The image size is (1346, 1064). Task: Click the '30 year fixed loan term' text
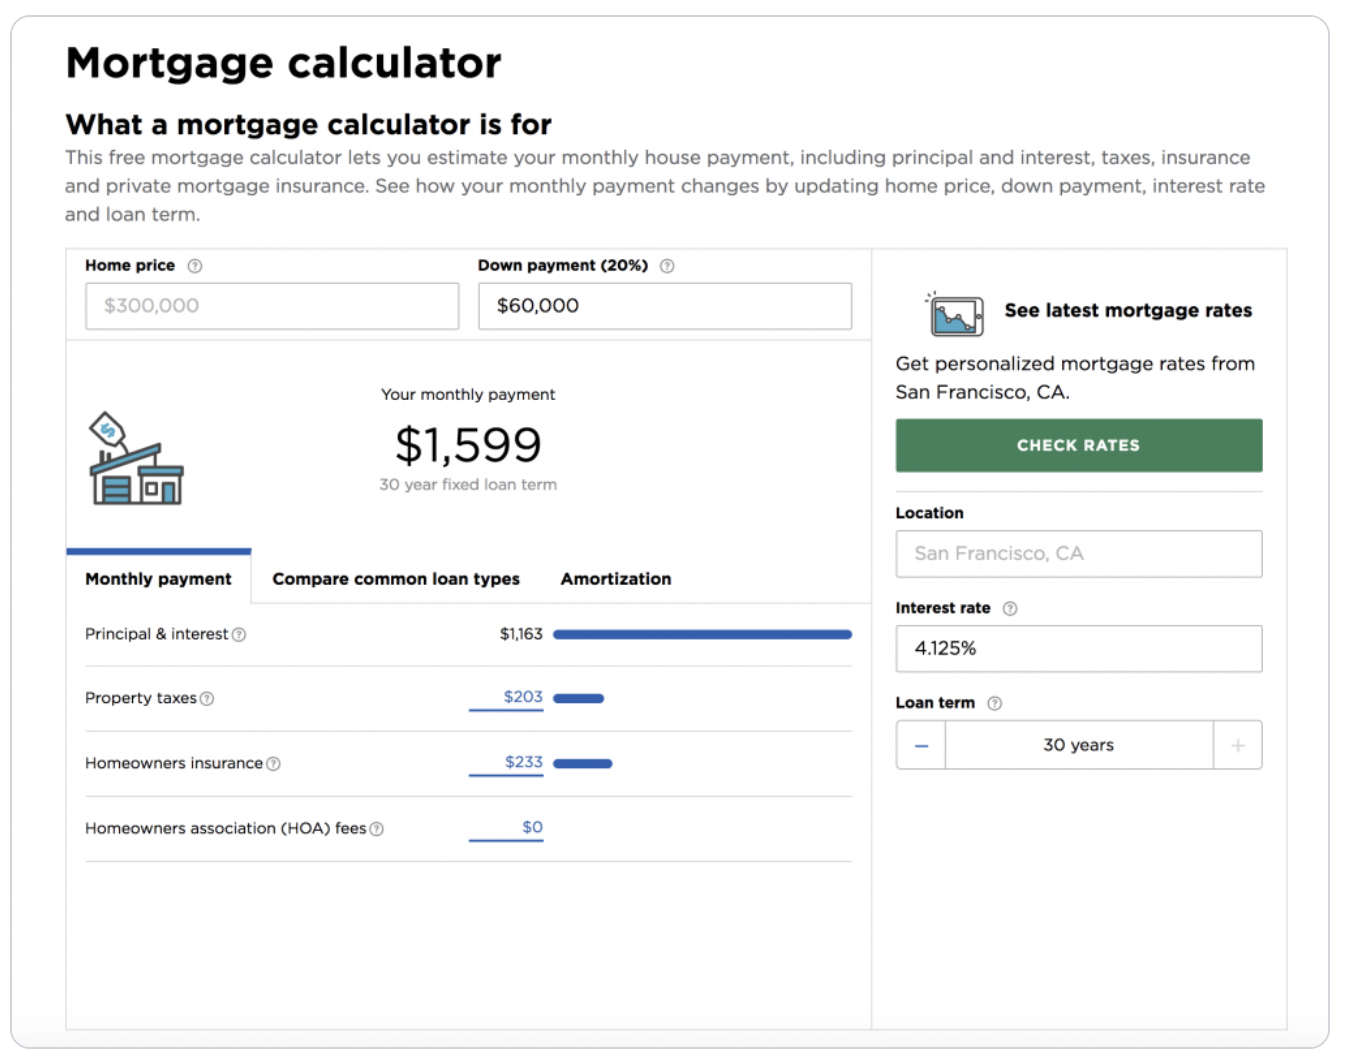click(x=468, y=485)
